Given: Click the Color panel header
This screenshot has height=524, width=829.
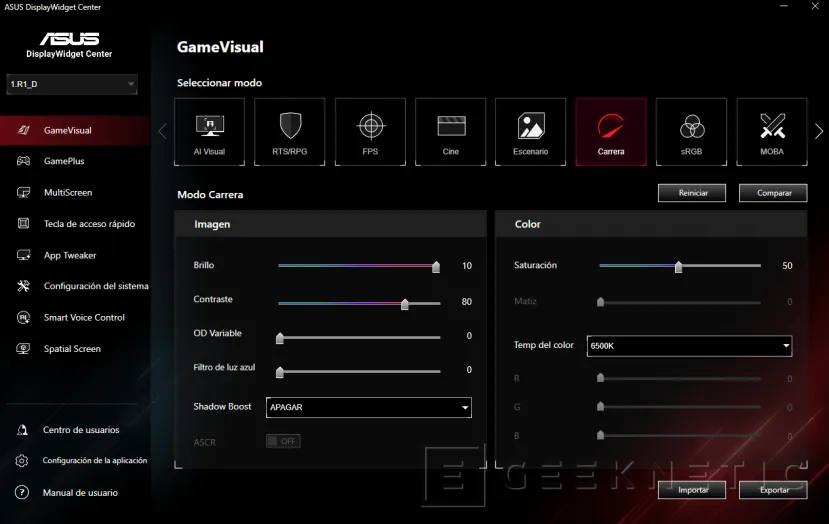Looking at the screenshot, I should coord(651,224).
